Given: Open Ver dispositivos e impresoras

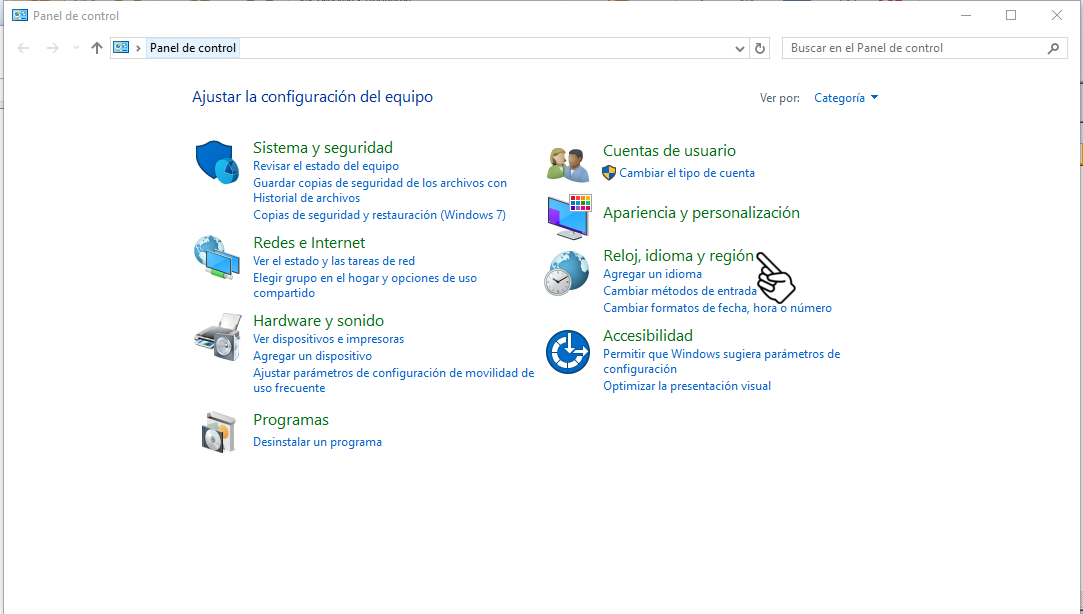Looking at the screenshot, I should [x=328, y=339].
